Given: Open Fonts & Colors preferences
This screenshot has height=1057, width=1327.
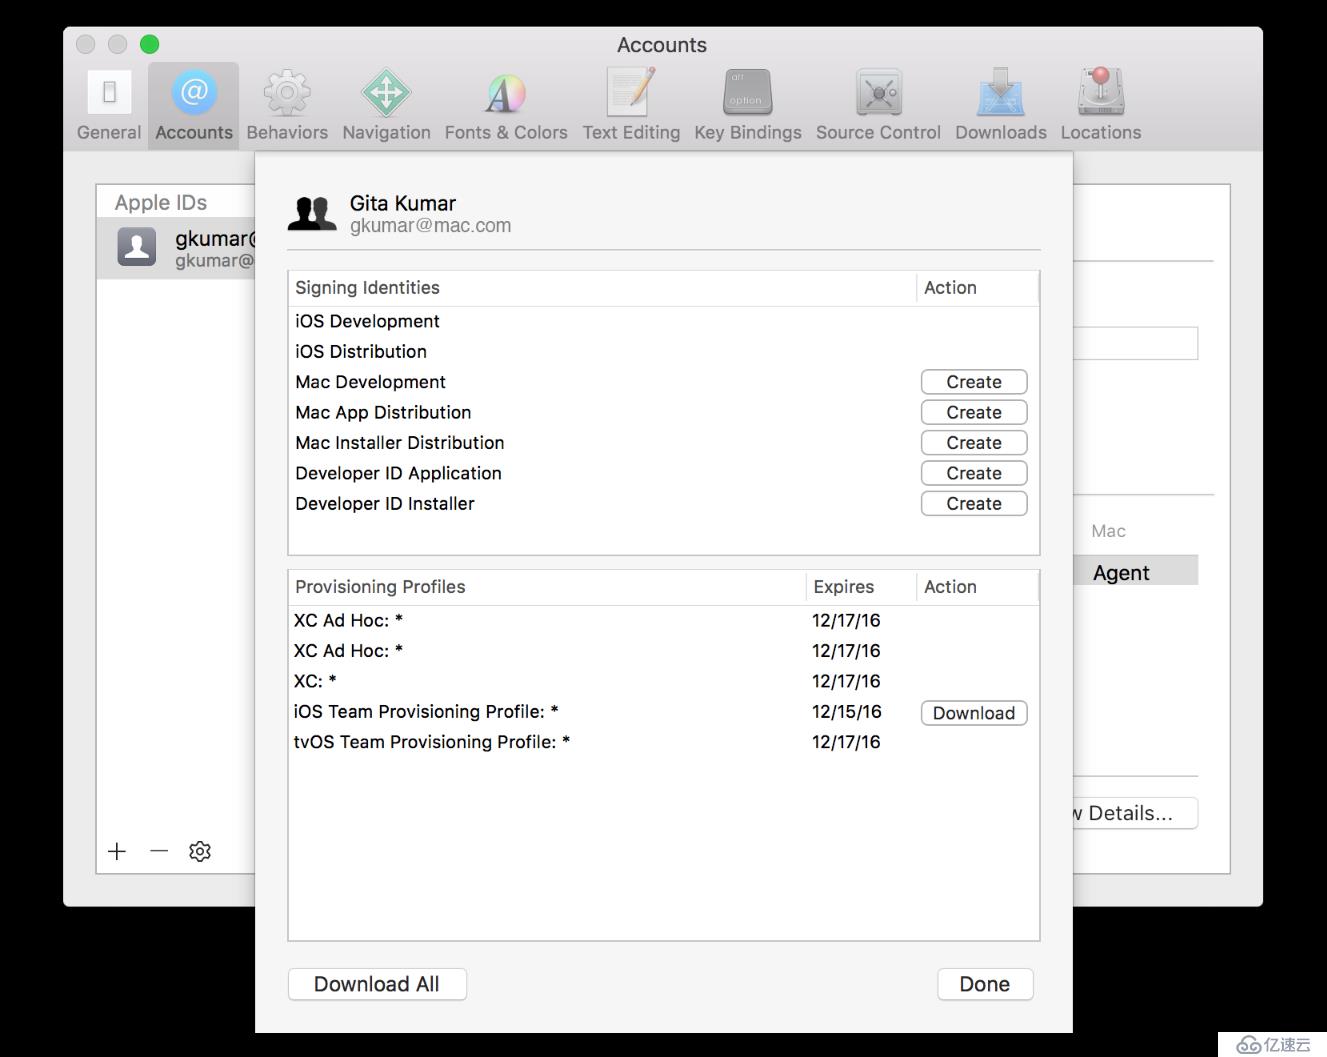Looking at the screenshot, I should tap(506, 106).
